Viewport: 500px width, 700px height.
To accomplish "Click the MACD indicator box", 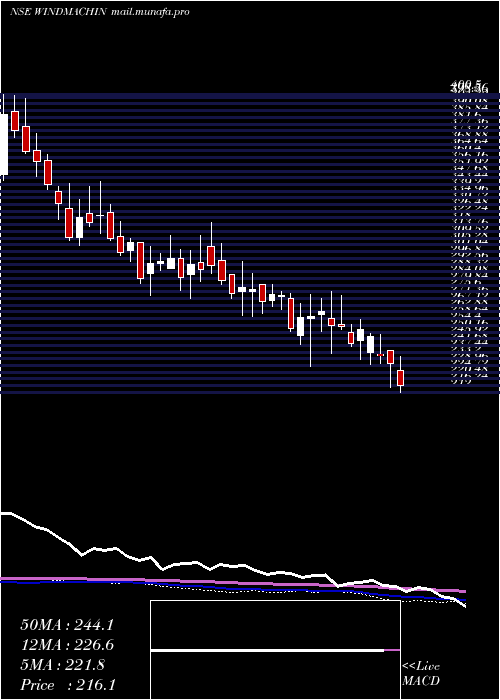I will coord(275,650).
